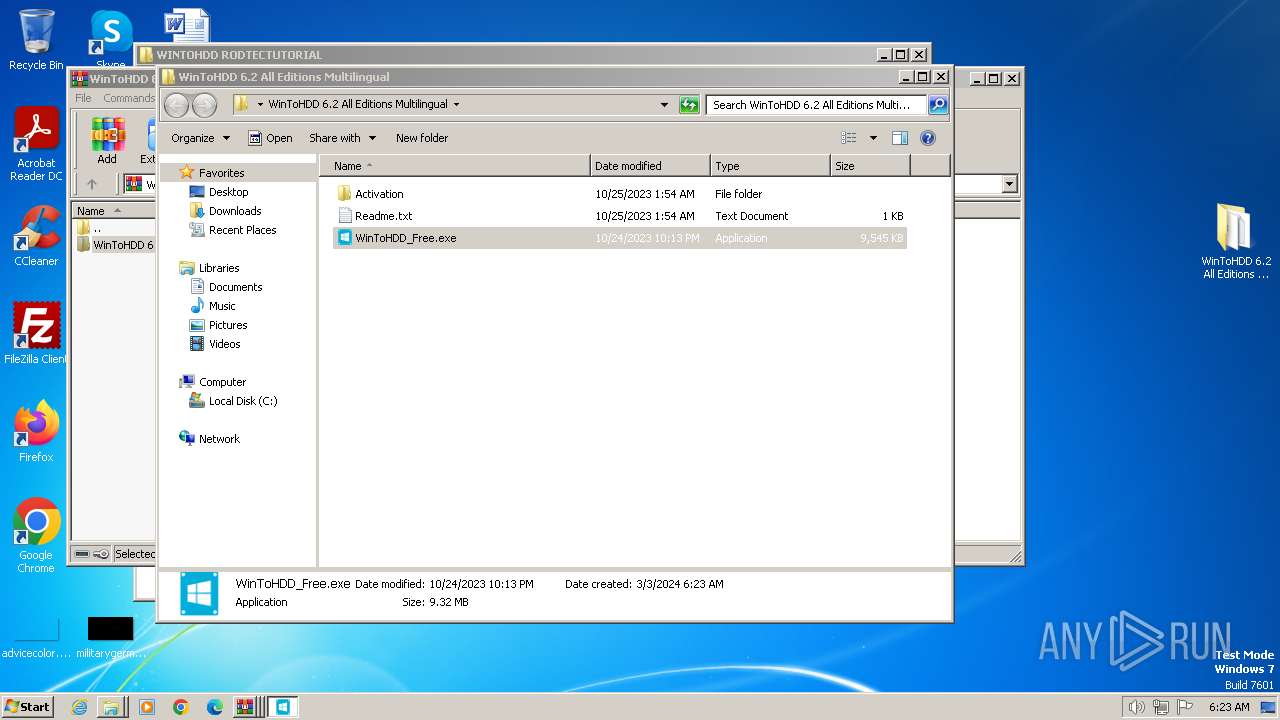Image resolution: width=1280 pixels, height=720 pixels.
Task: Open the Organize dropdown menu
Action: 200,138
